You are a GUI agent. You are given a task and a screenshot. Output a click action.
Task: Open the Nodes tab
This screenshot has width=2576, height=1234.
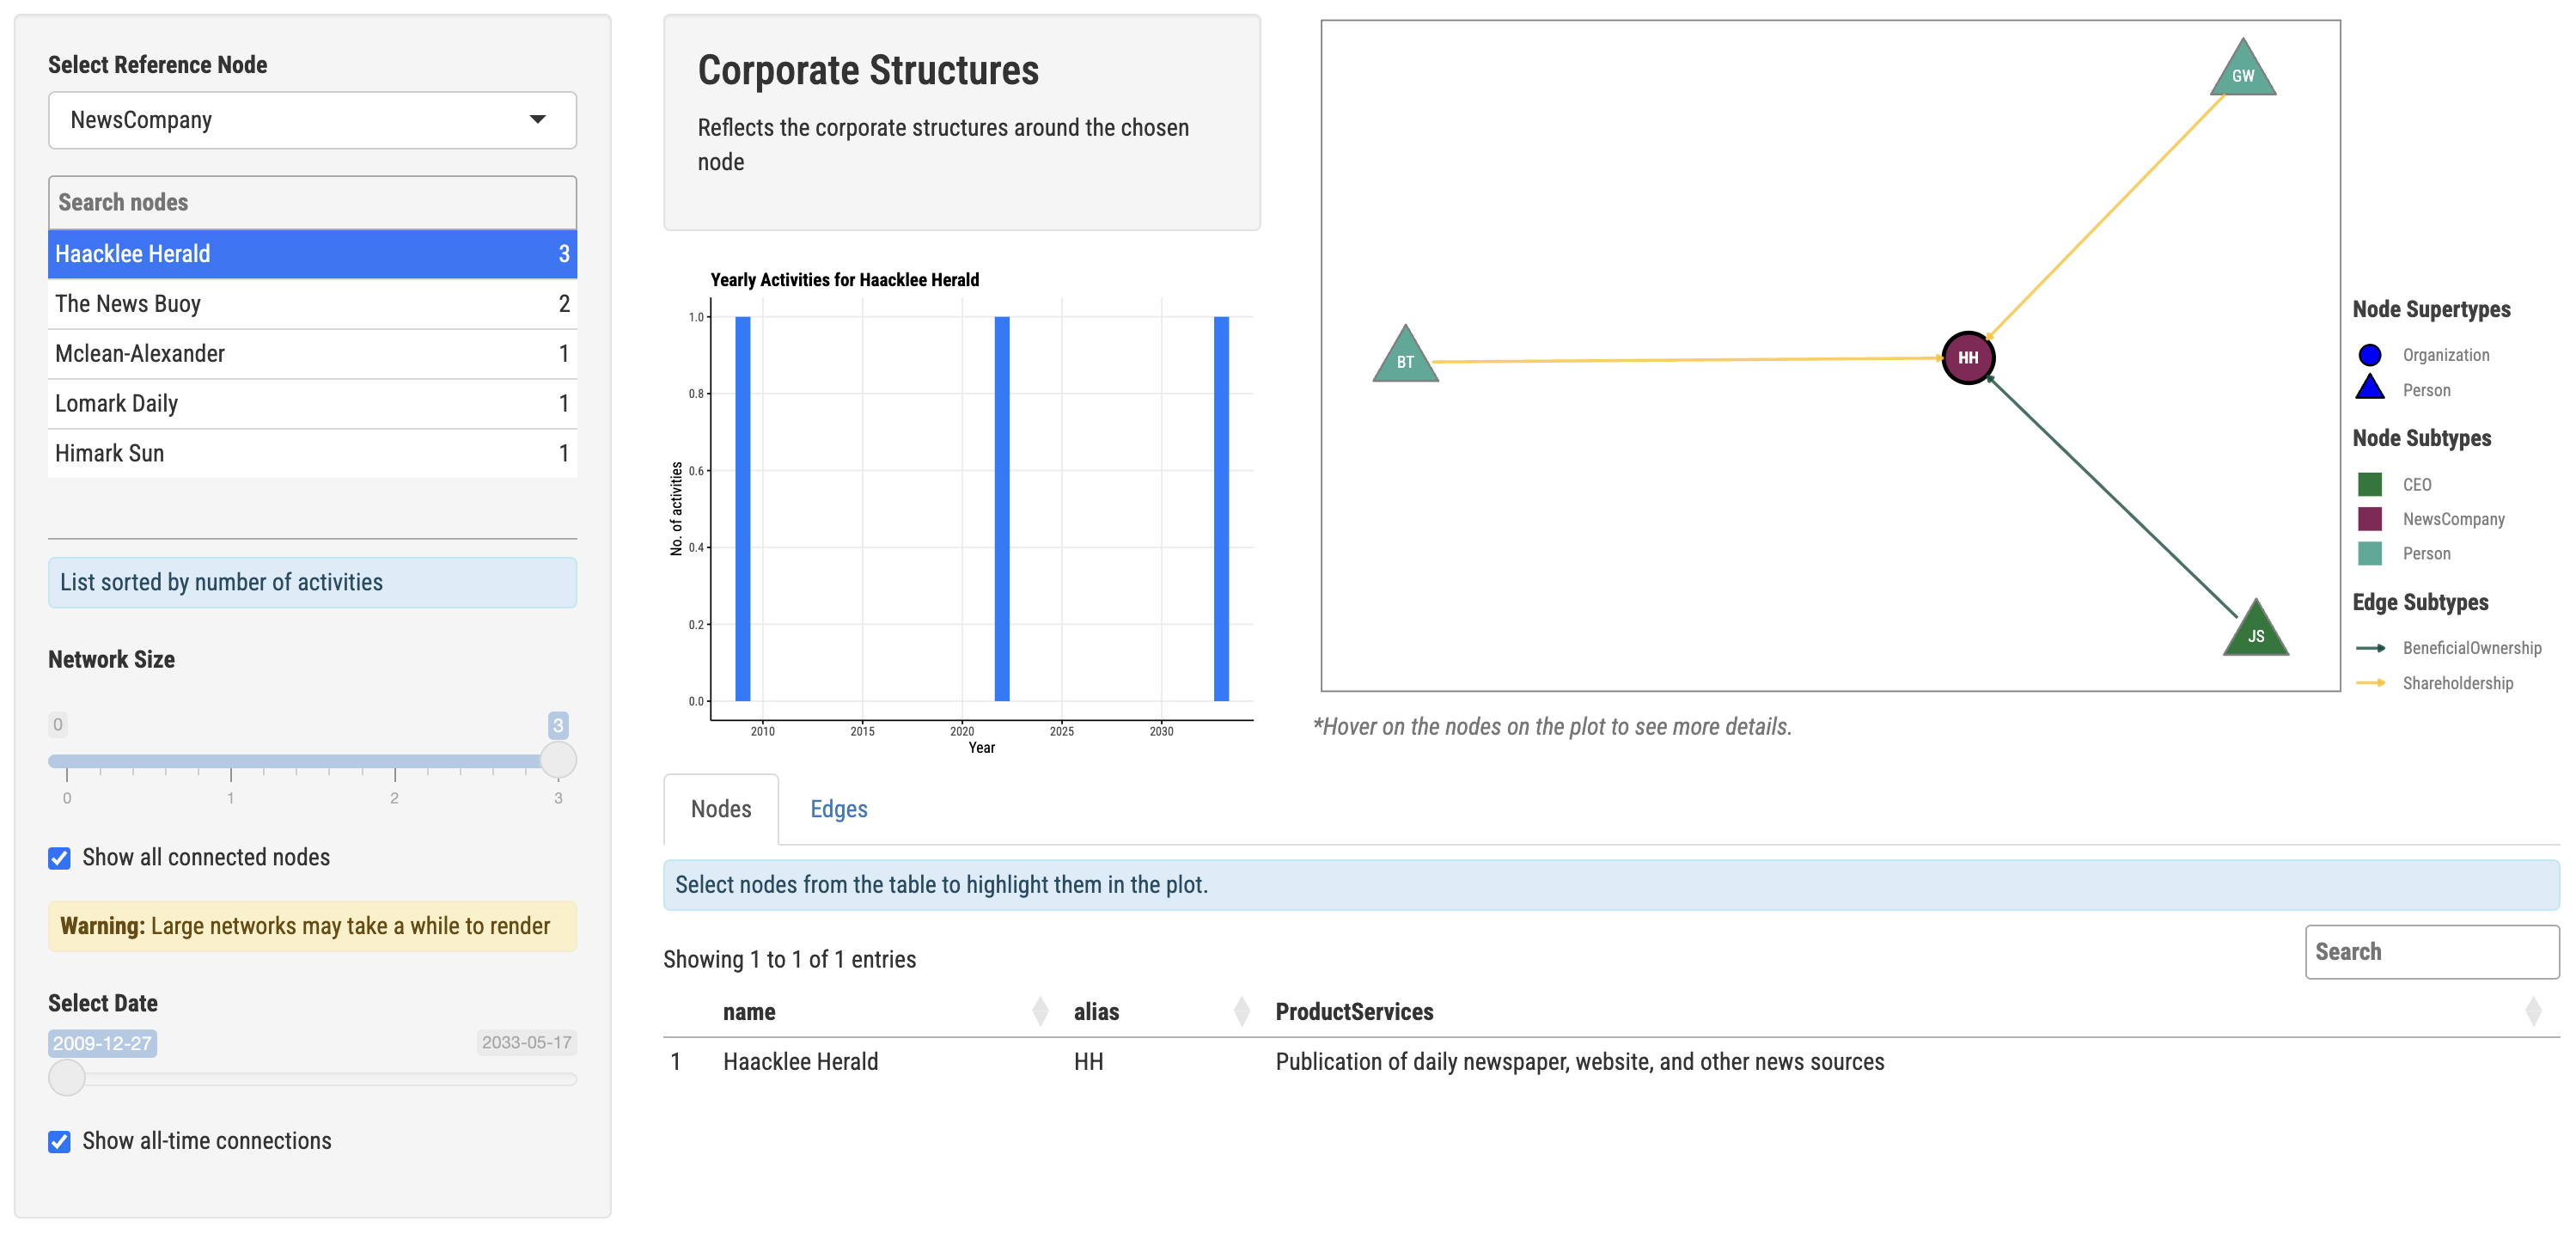click(x=720, y=809)
